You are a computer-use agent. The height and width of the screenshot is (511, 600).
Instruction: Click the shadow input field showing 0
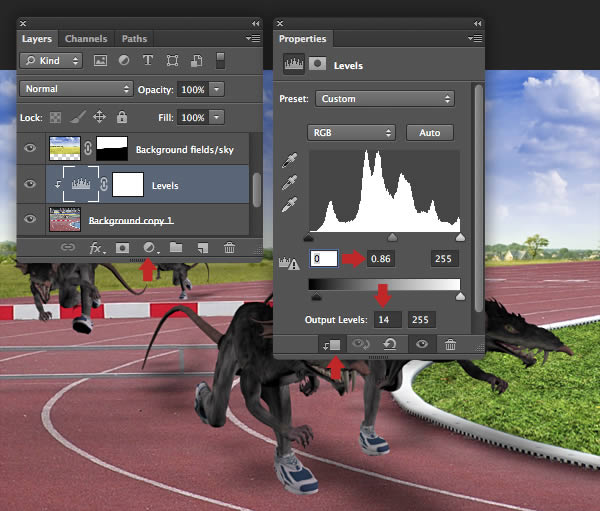[x=324, y=259]
